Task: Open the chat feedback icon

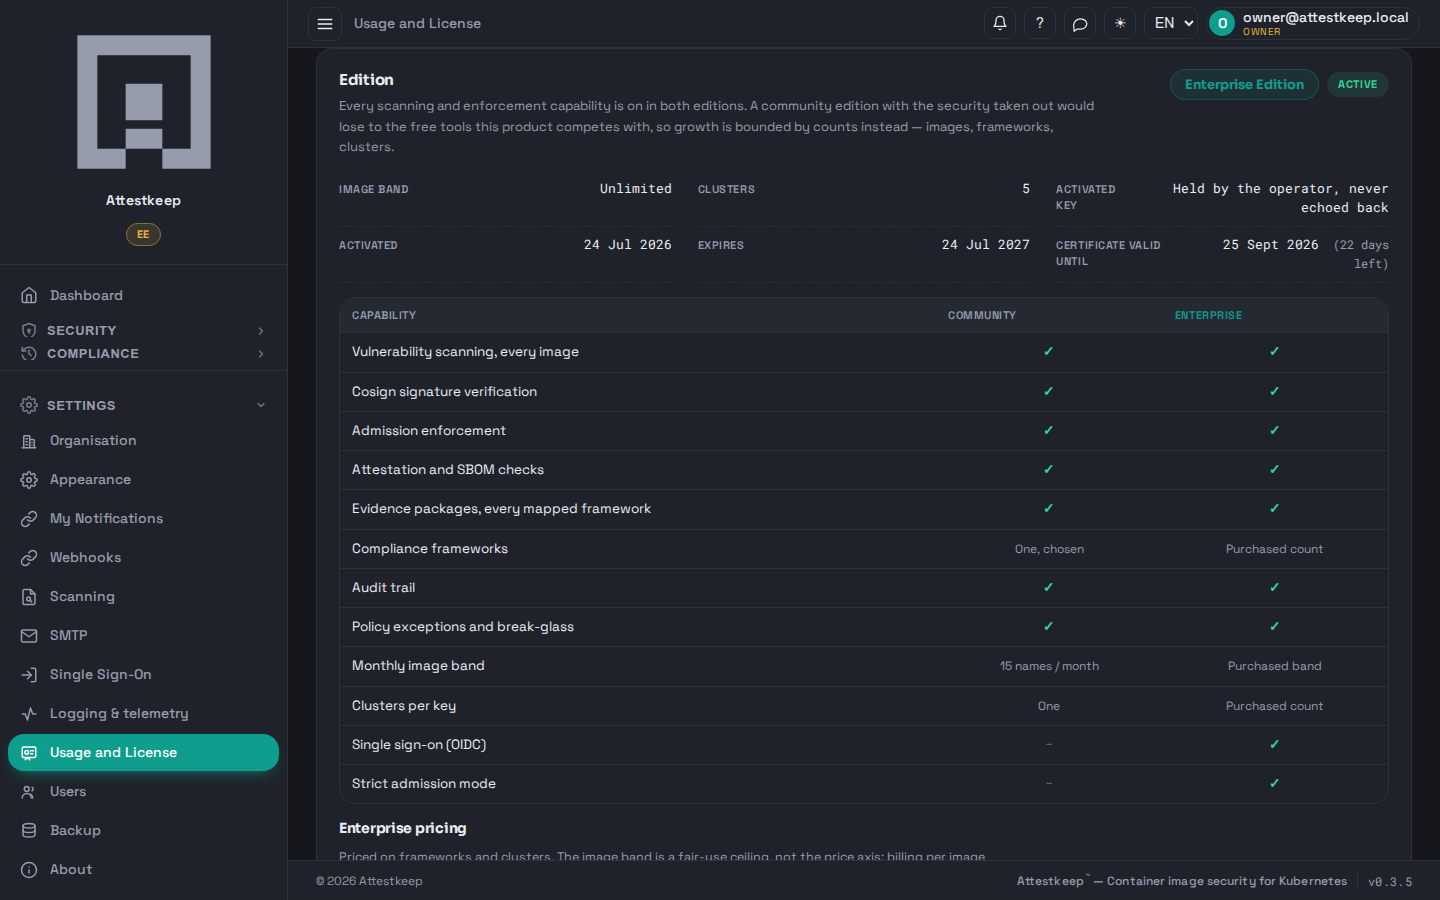Action: (x=1080, y=23)
